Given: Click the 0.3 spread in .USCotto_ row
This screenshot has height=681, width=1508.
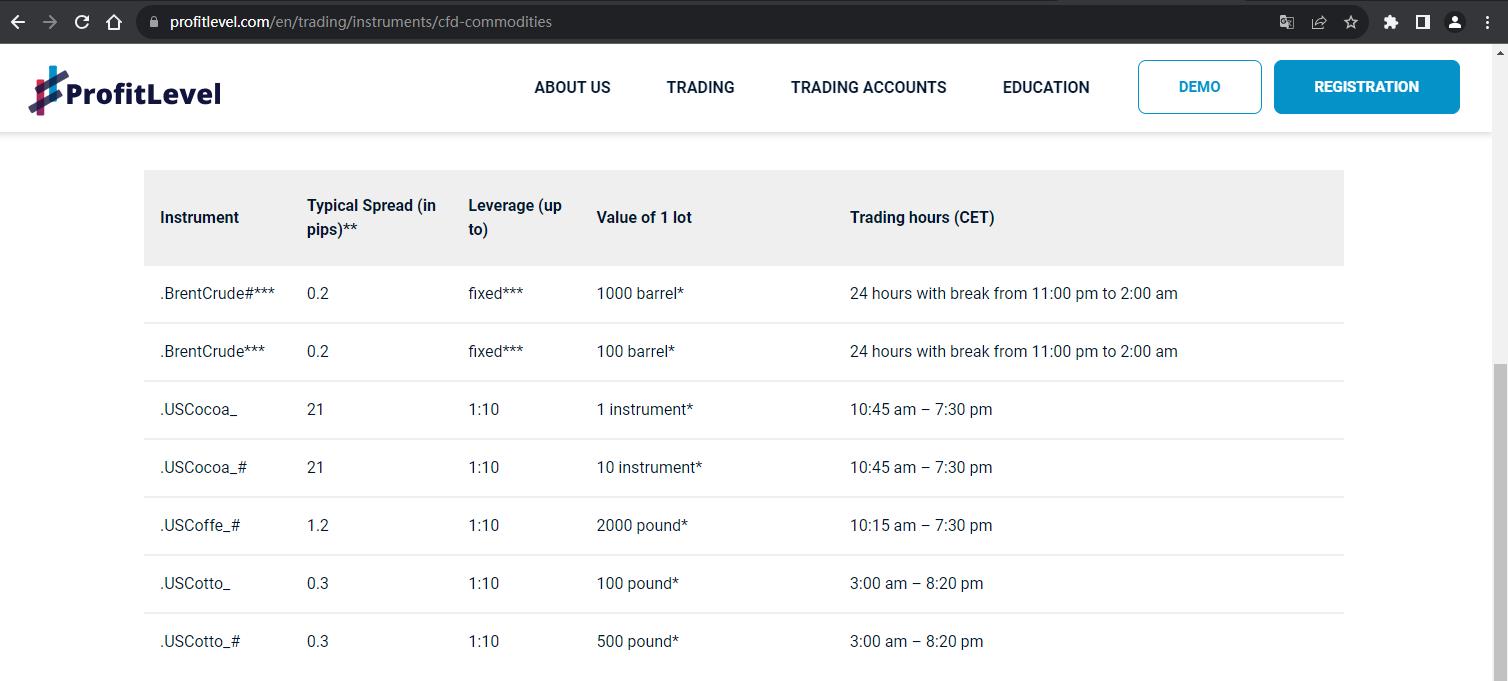Looking at the screenshot, I should (x=318, y=583).
